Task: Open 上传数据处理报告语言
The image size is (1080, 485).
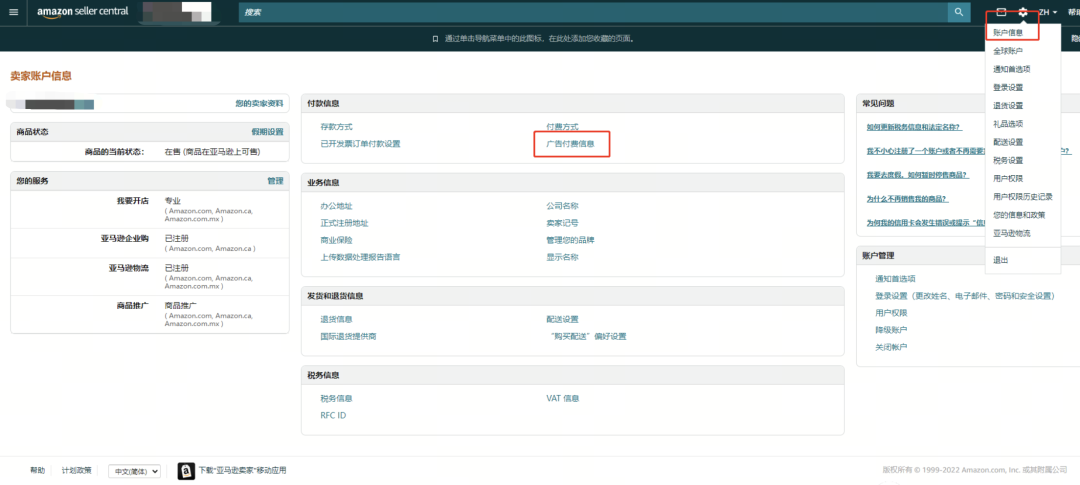Action: point(360,257)
